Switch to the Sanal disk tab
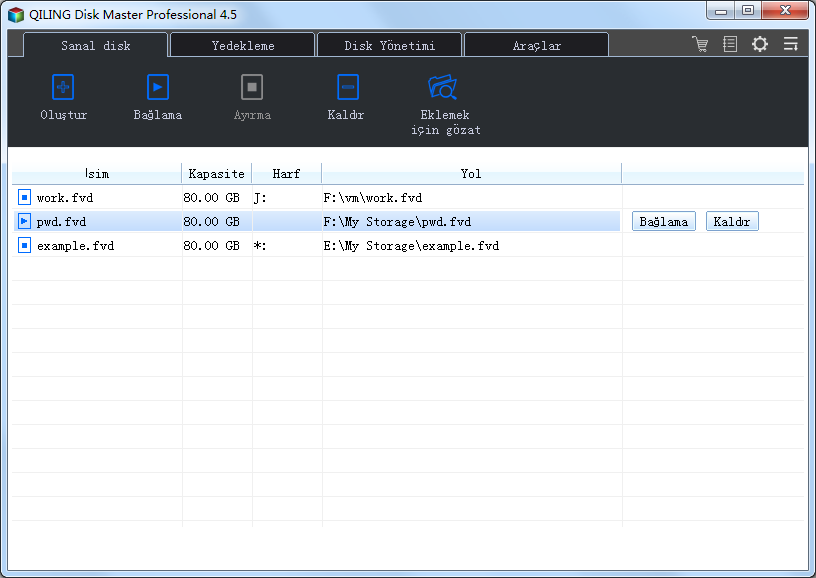The width and height of the screenshot is (816, 578). (x=96, y=46)
